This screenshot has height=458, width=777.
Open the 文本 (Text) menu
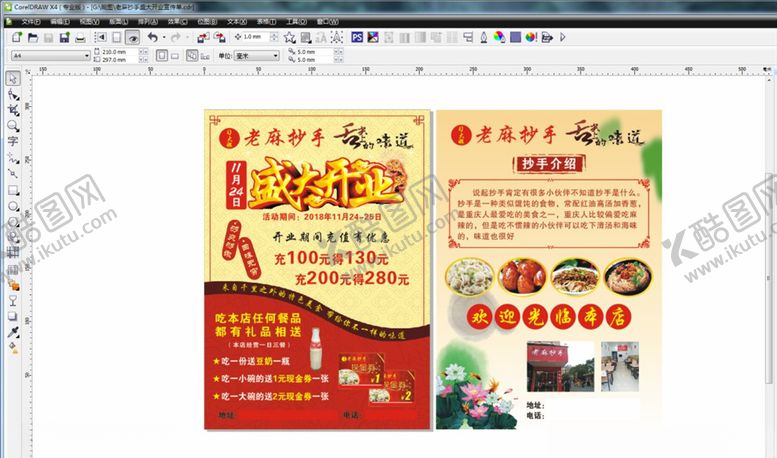click(x=237, y=22)
